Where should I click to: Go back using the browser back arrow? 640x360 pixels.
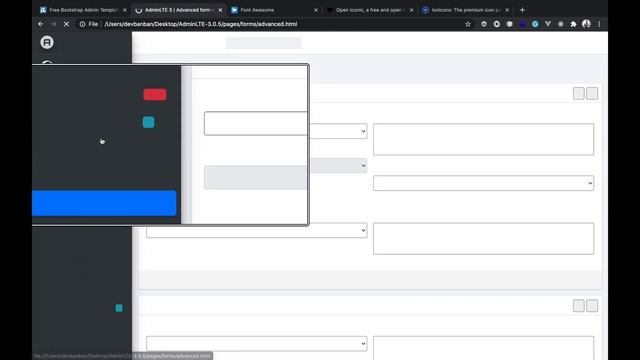[x=40, y=24]
